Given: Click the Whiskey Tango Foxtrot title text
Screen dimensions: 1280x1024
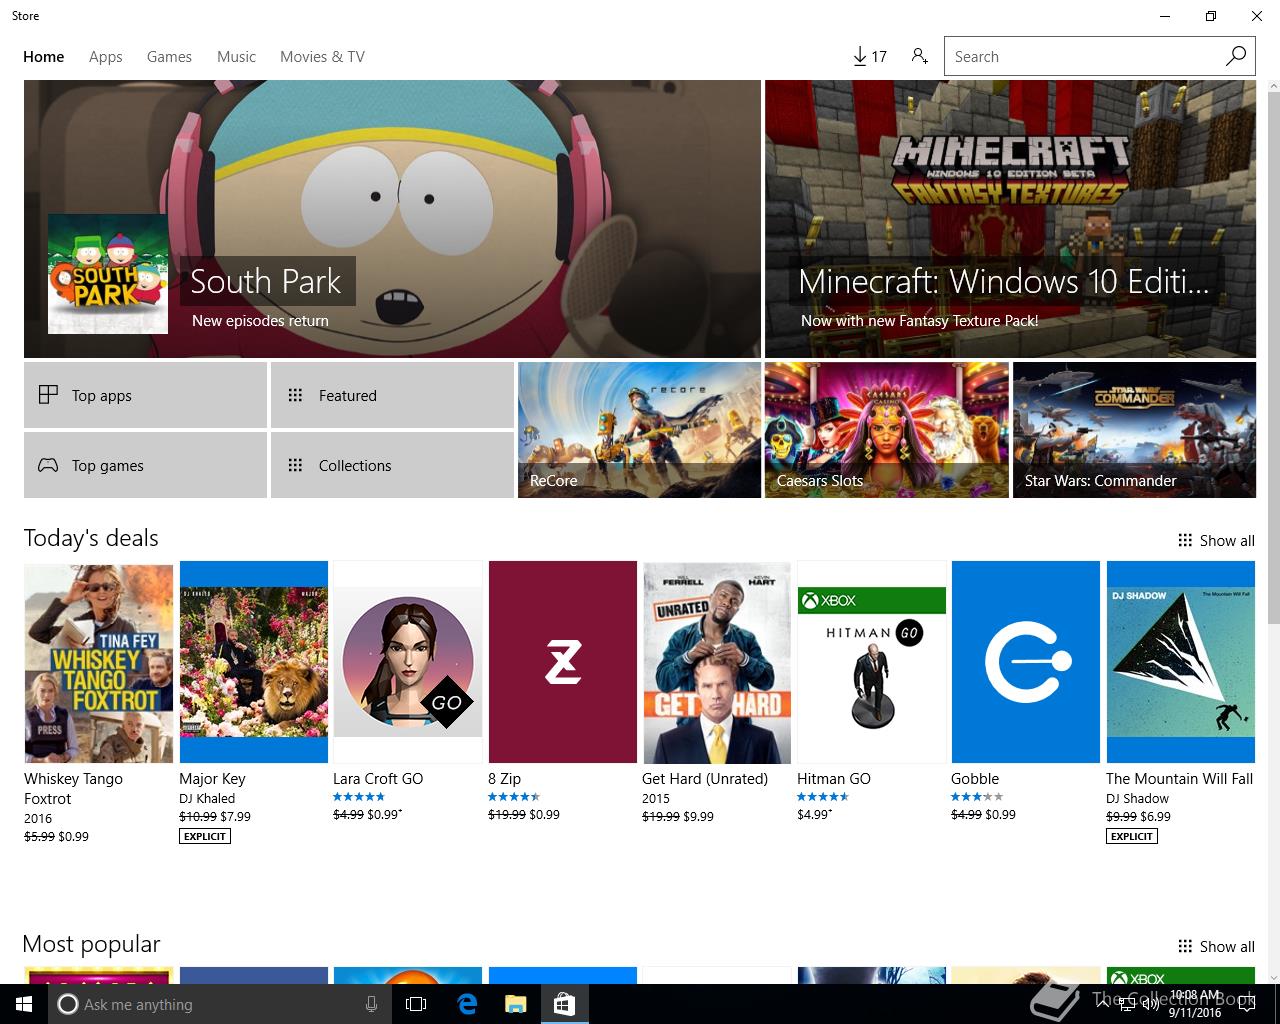Looking at the screenshot, I should coord(73,788).
